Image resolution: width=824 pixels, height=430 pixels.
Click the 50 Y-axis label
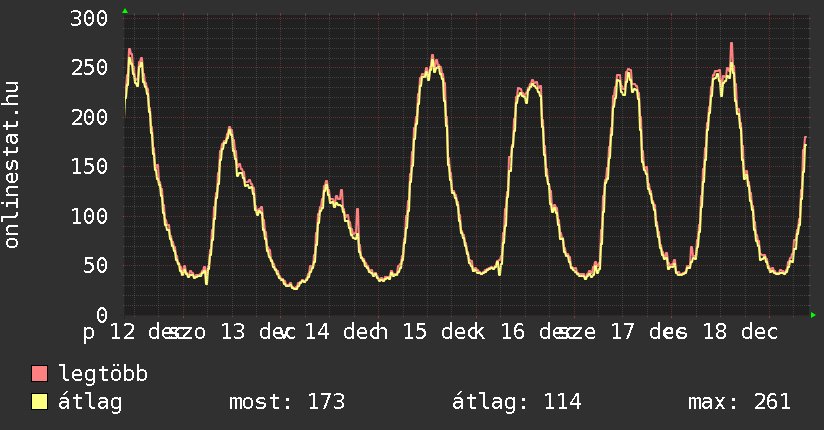[96, 265]
